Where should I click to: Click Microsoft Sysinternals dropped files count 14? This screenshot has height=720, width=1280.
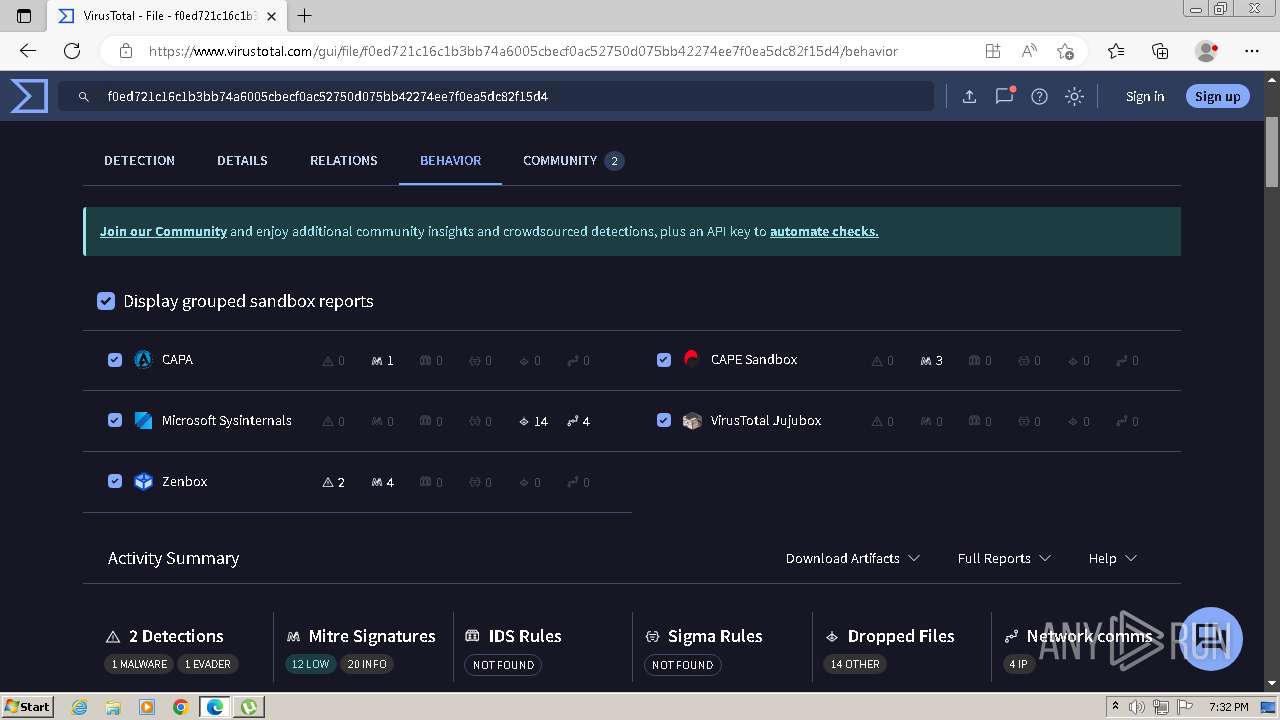(533, 421)
